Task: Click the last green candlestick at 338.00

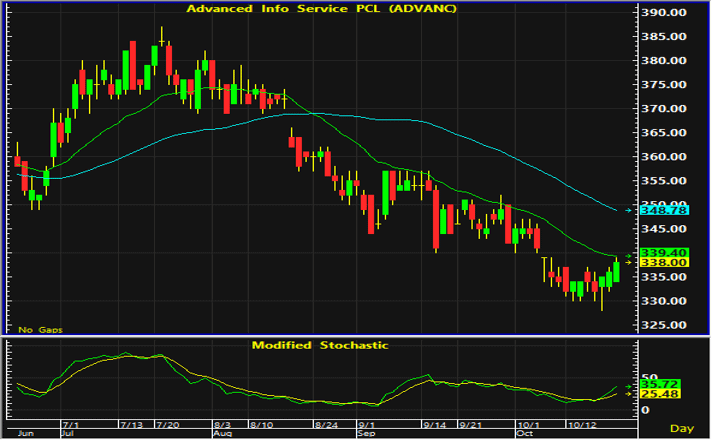Action: pyautogui.click(x=616, y=271)
